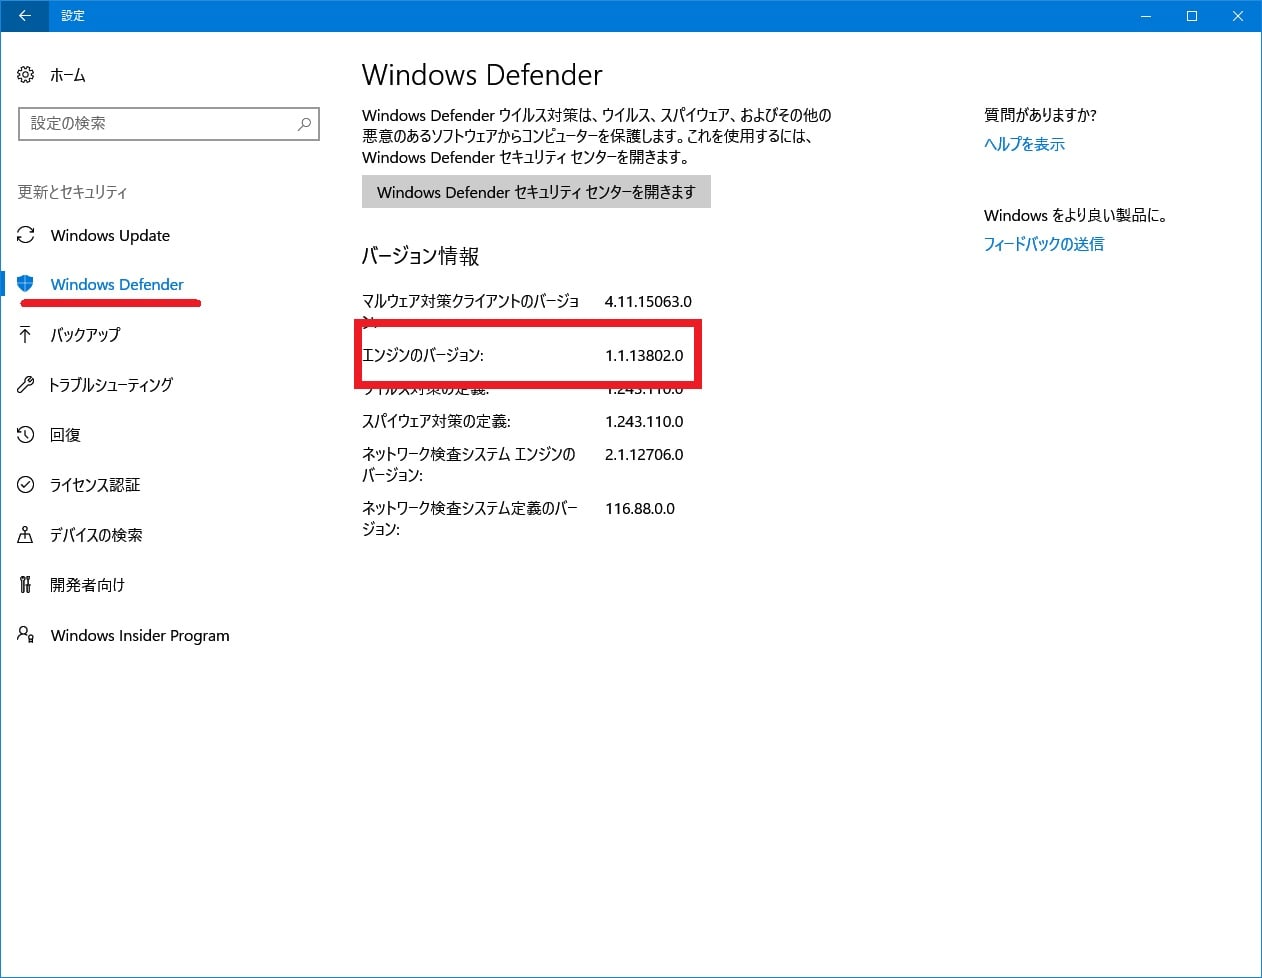
Task: Click the search magnifier icon
Action: 304,124
